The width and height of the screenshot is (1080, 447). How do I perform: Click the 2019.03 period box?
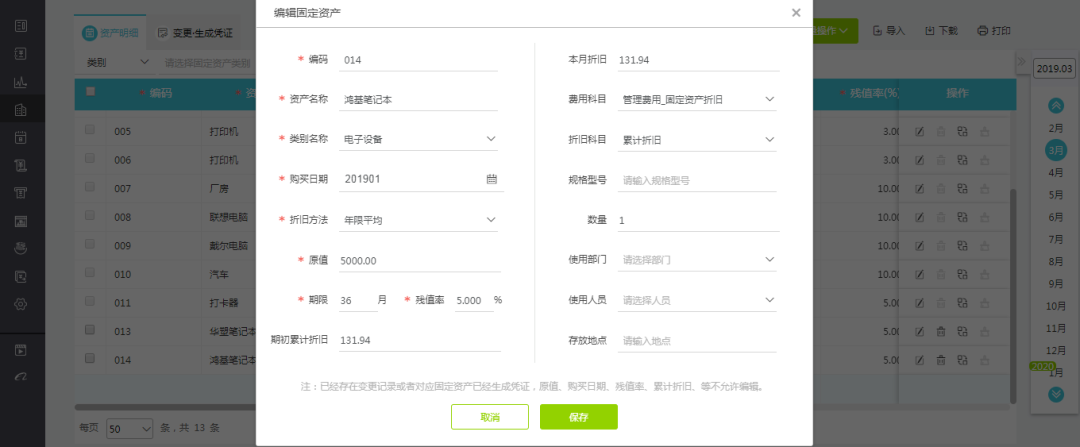(1055, 68)
